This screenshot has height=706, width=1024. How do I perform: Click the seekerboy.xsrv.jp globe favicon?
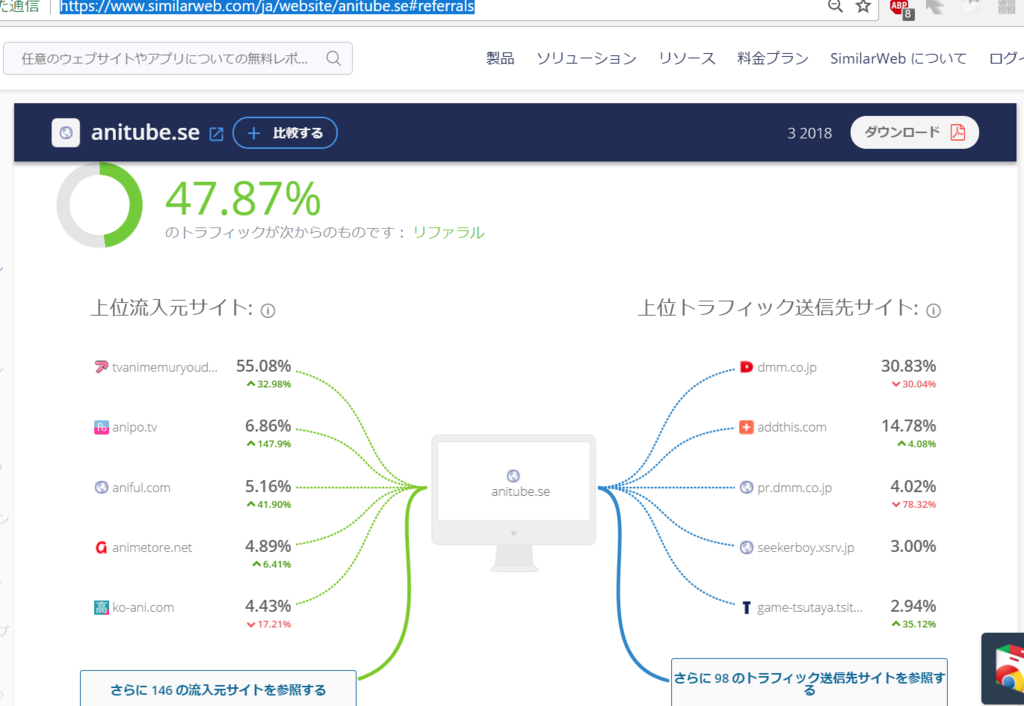(x=746, y=547)
